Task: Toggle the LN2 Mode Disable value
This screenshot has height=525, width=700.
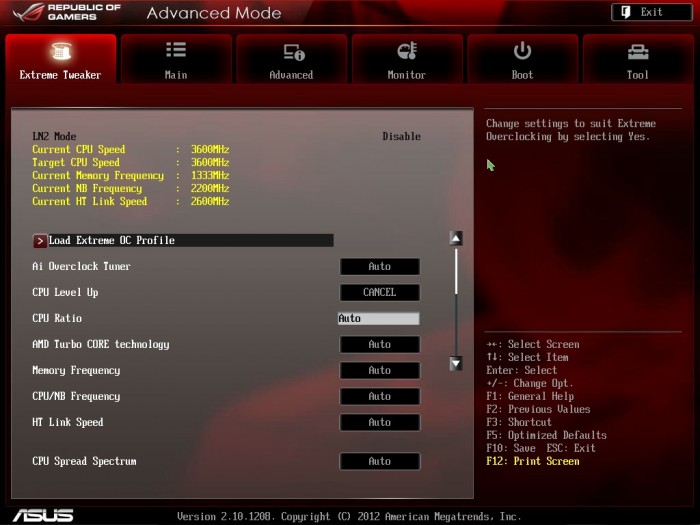Action: (401, 137)
